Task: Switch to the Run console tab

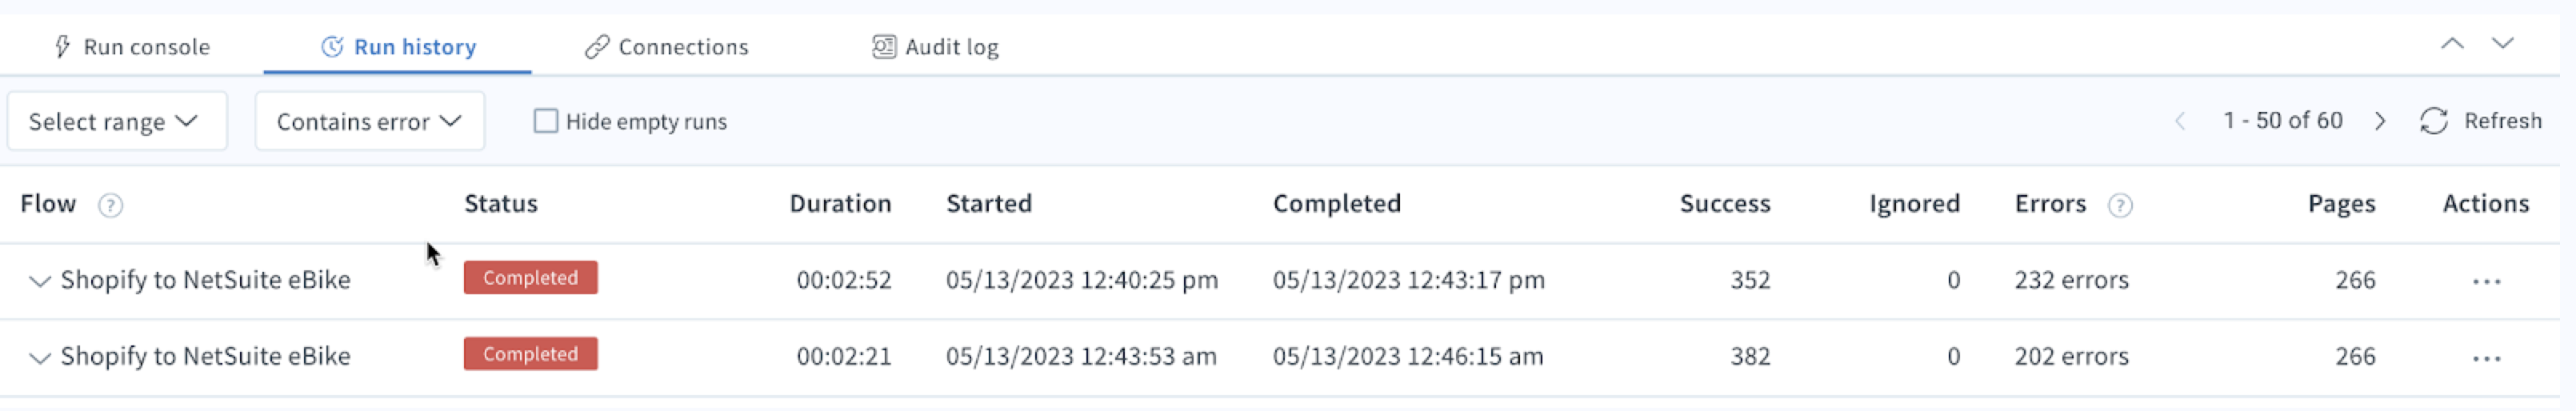Action: [131, 47]
